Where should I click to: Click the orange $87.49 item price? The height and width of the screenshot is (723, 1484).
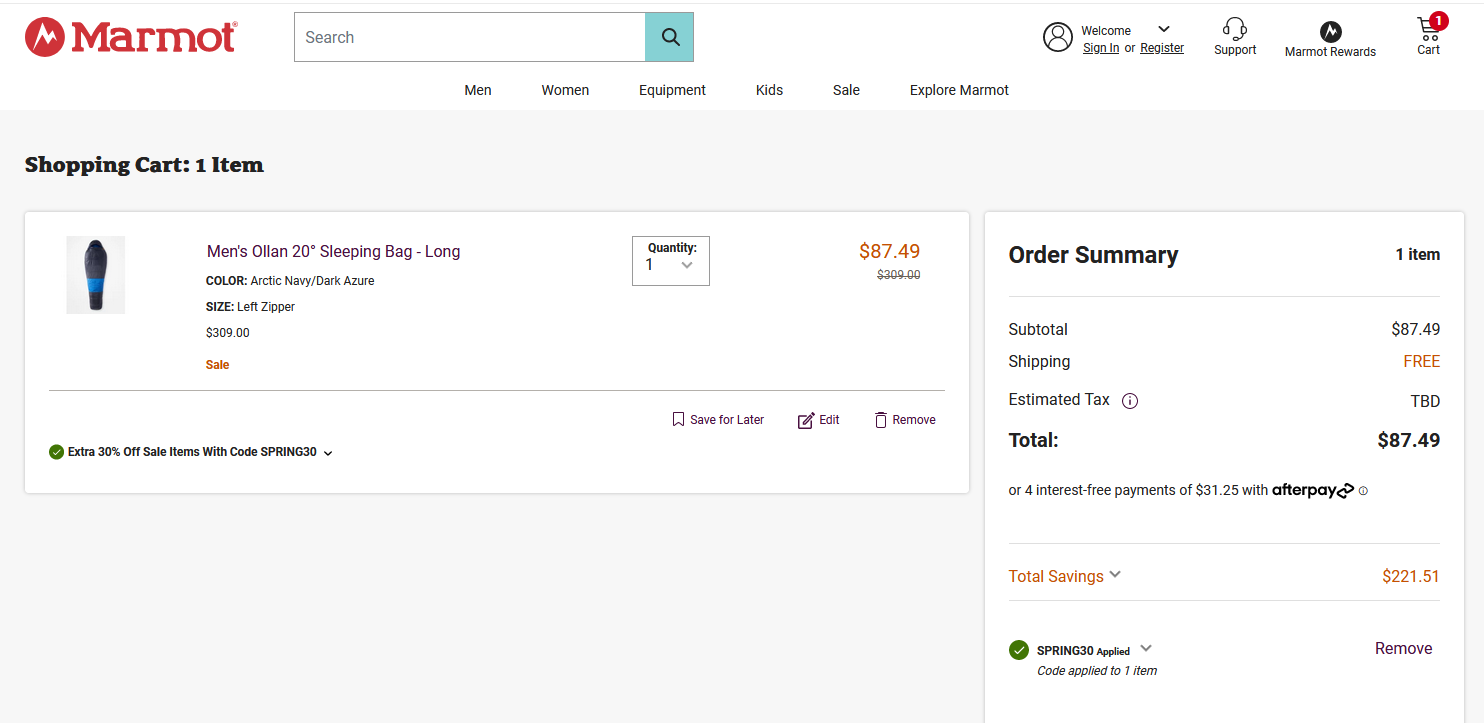click(x=889, y=251)
